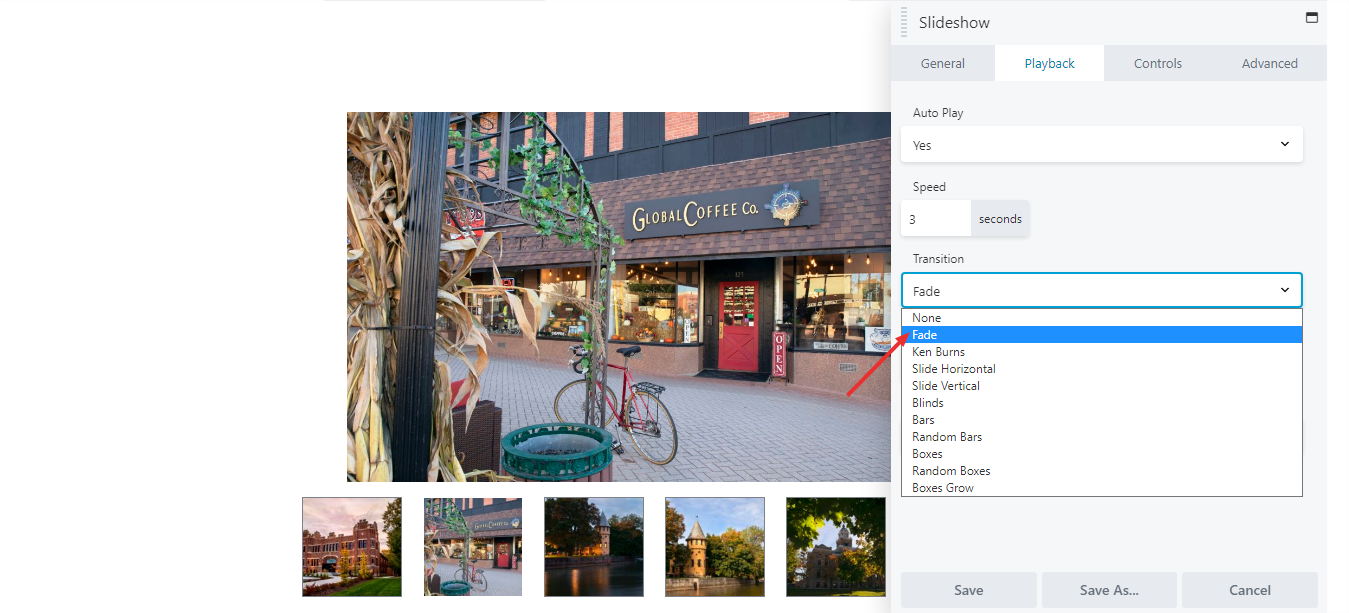This screenshot has height=613, width=1349.
Task: Open the Playback tab
Action: click(x=1049, y=63)
